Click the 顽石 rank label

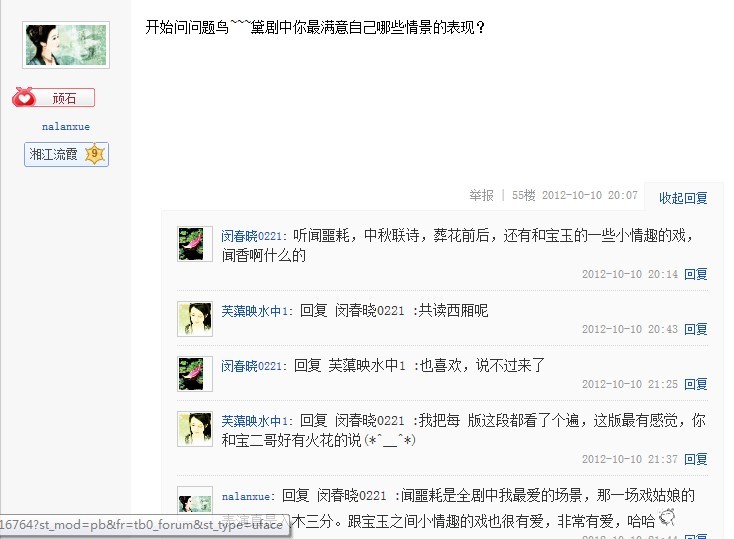coord(64,98)
